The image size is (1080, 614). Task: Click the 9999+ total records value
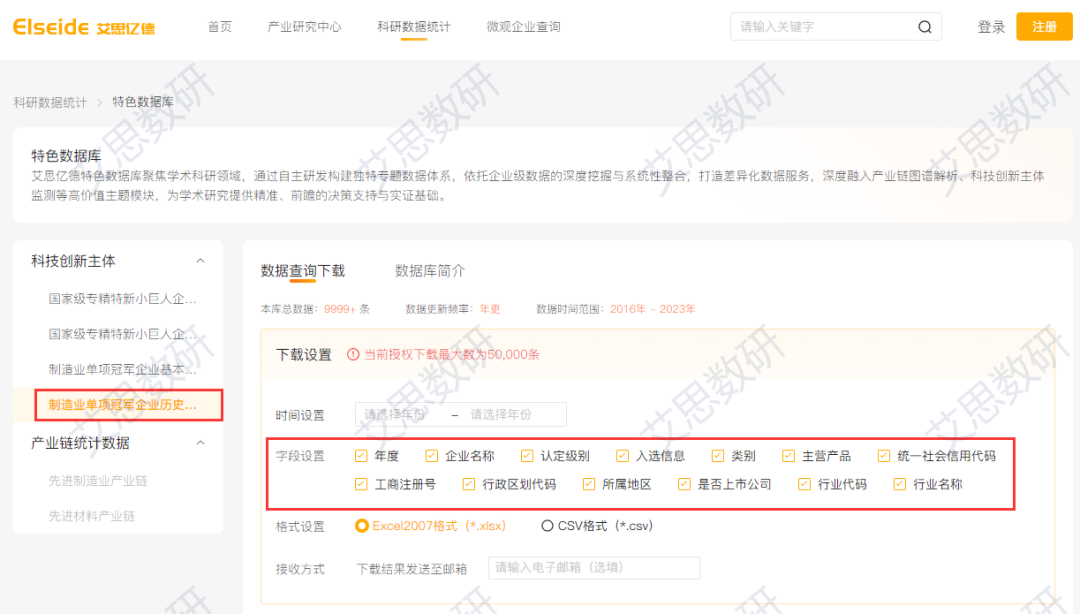click(x=340, y=309)
